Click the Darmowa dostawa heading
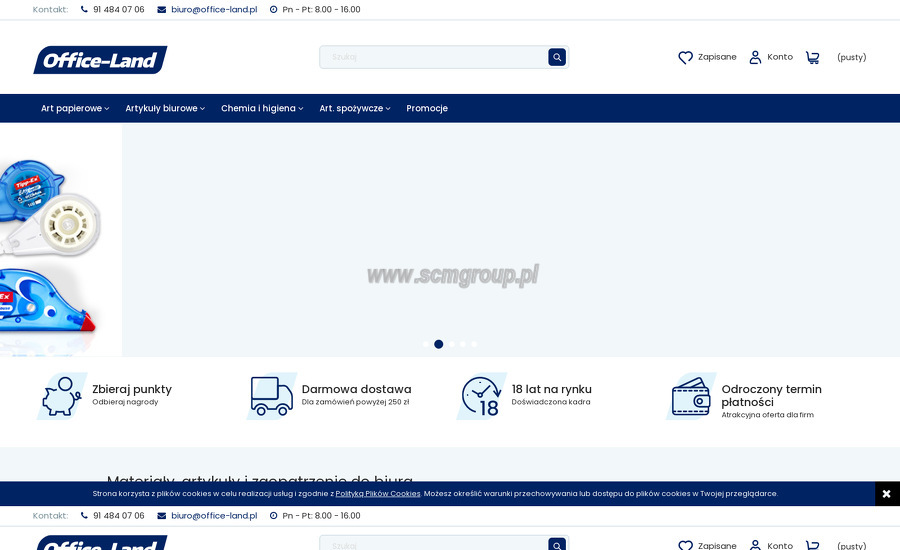 (x=356, y=389)
